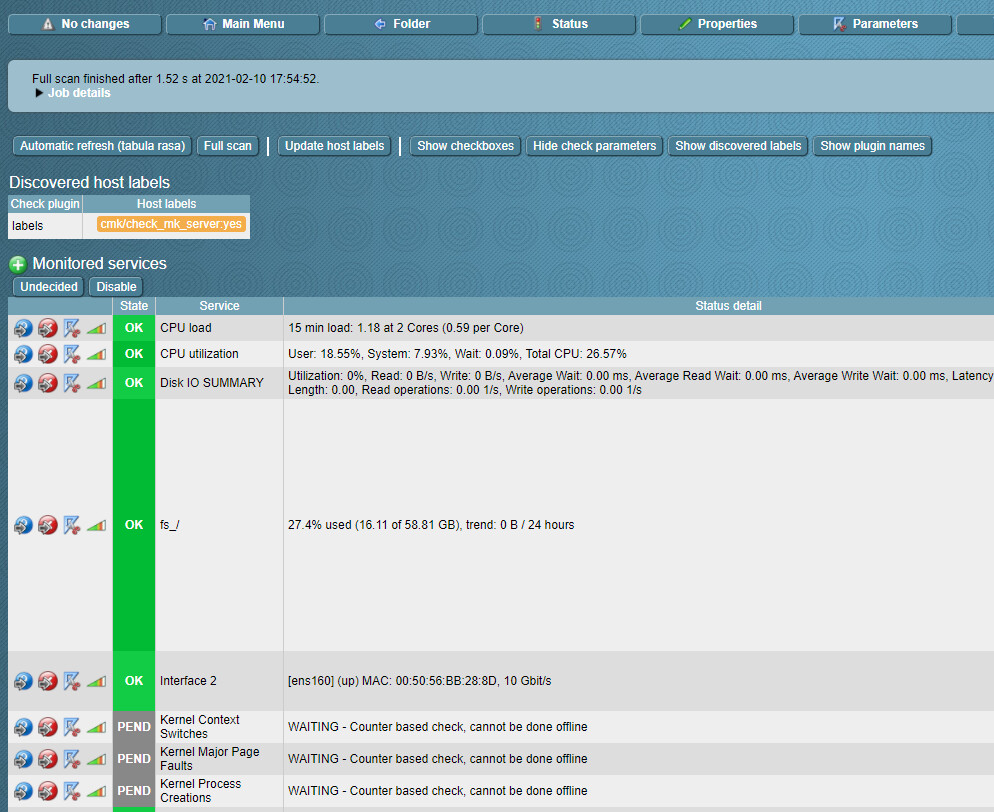Open the Main Menu
Image resolution: width=994 pixels, height=812 pixels.
click(242, 24)
